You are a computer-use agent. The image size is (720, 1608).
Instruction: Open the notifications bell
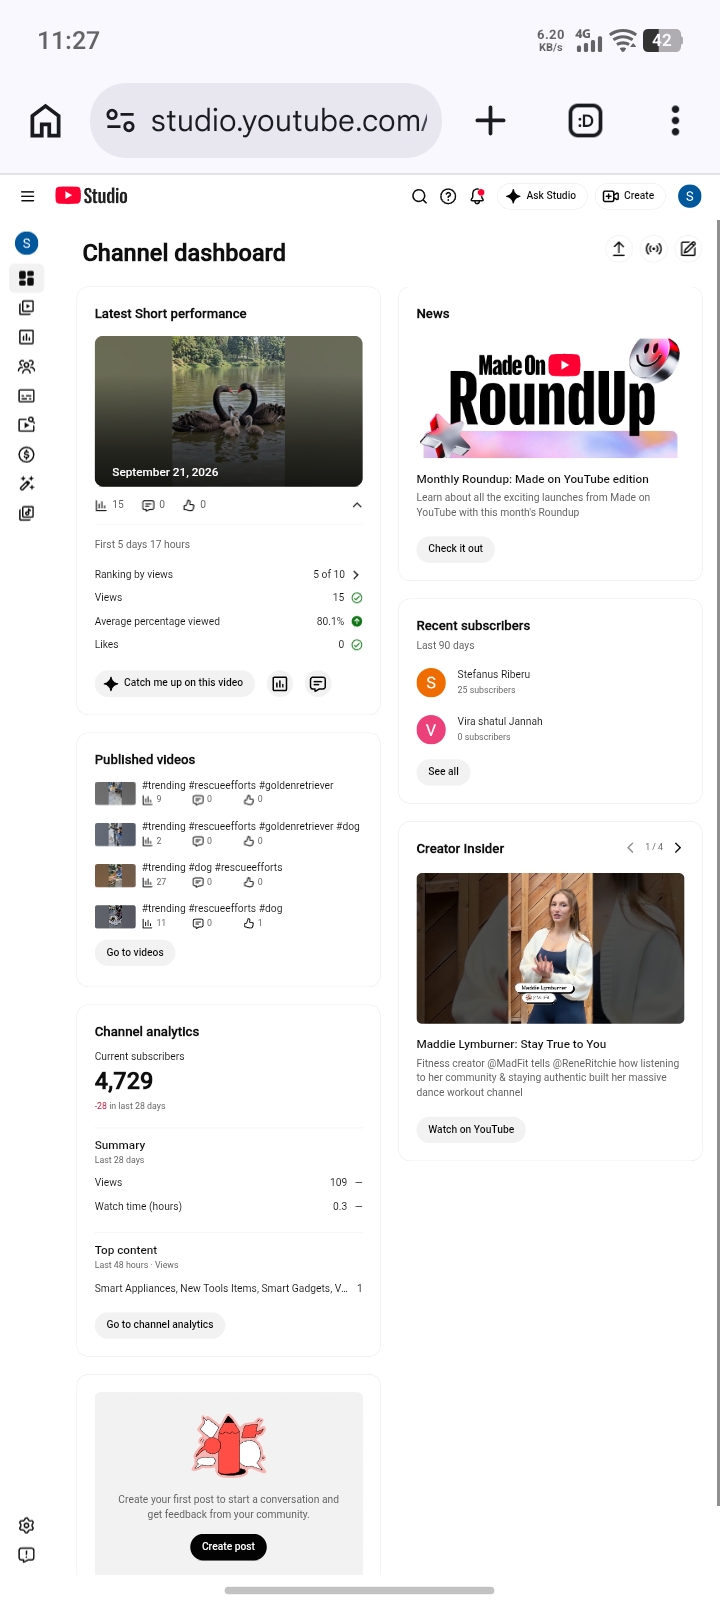478,196
